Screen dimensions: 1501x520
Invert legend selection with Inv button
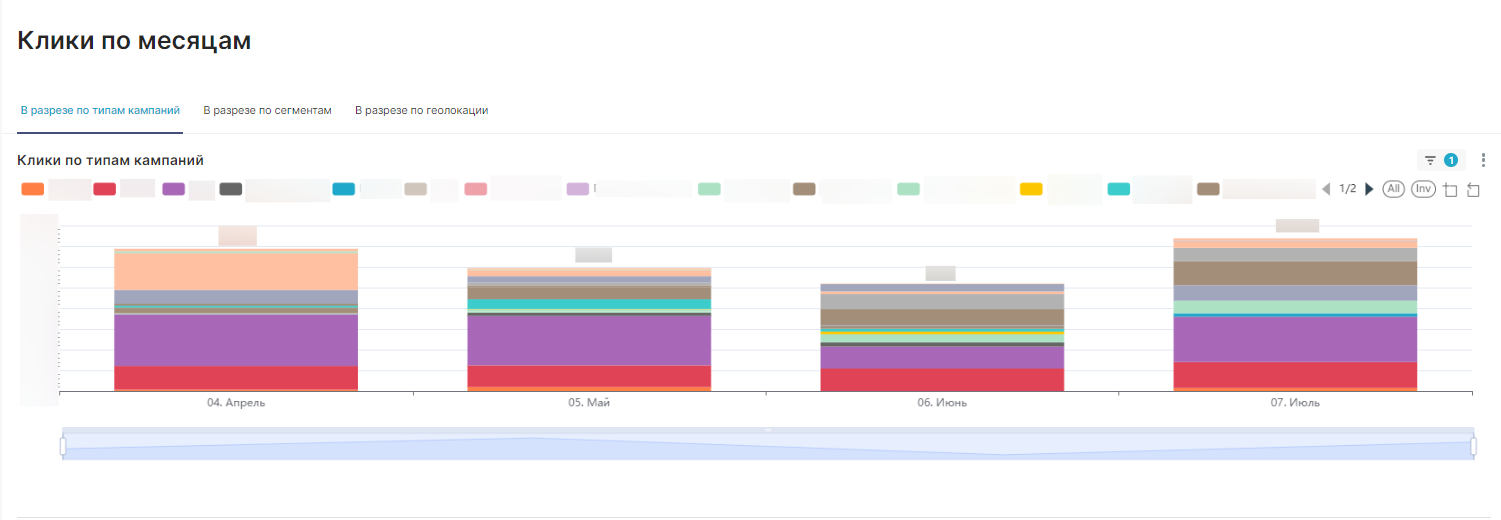point(1423,189)
